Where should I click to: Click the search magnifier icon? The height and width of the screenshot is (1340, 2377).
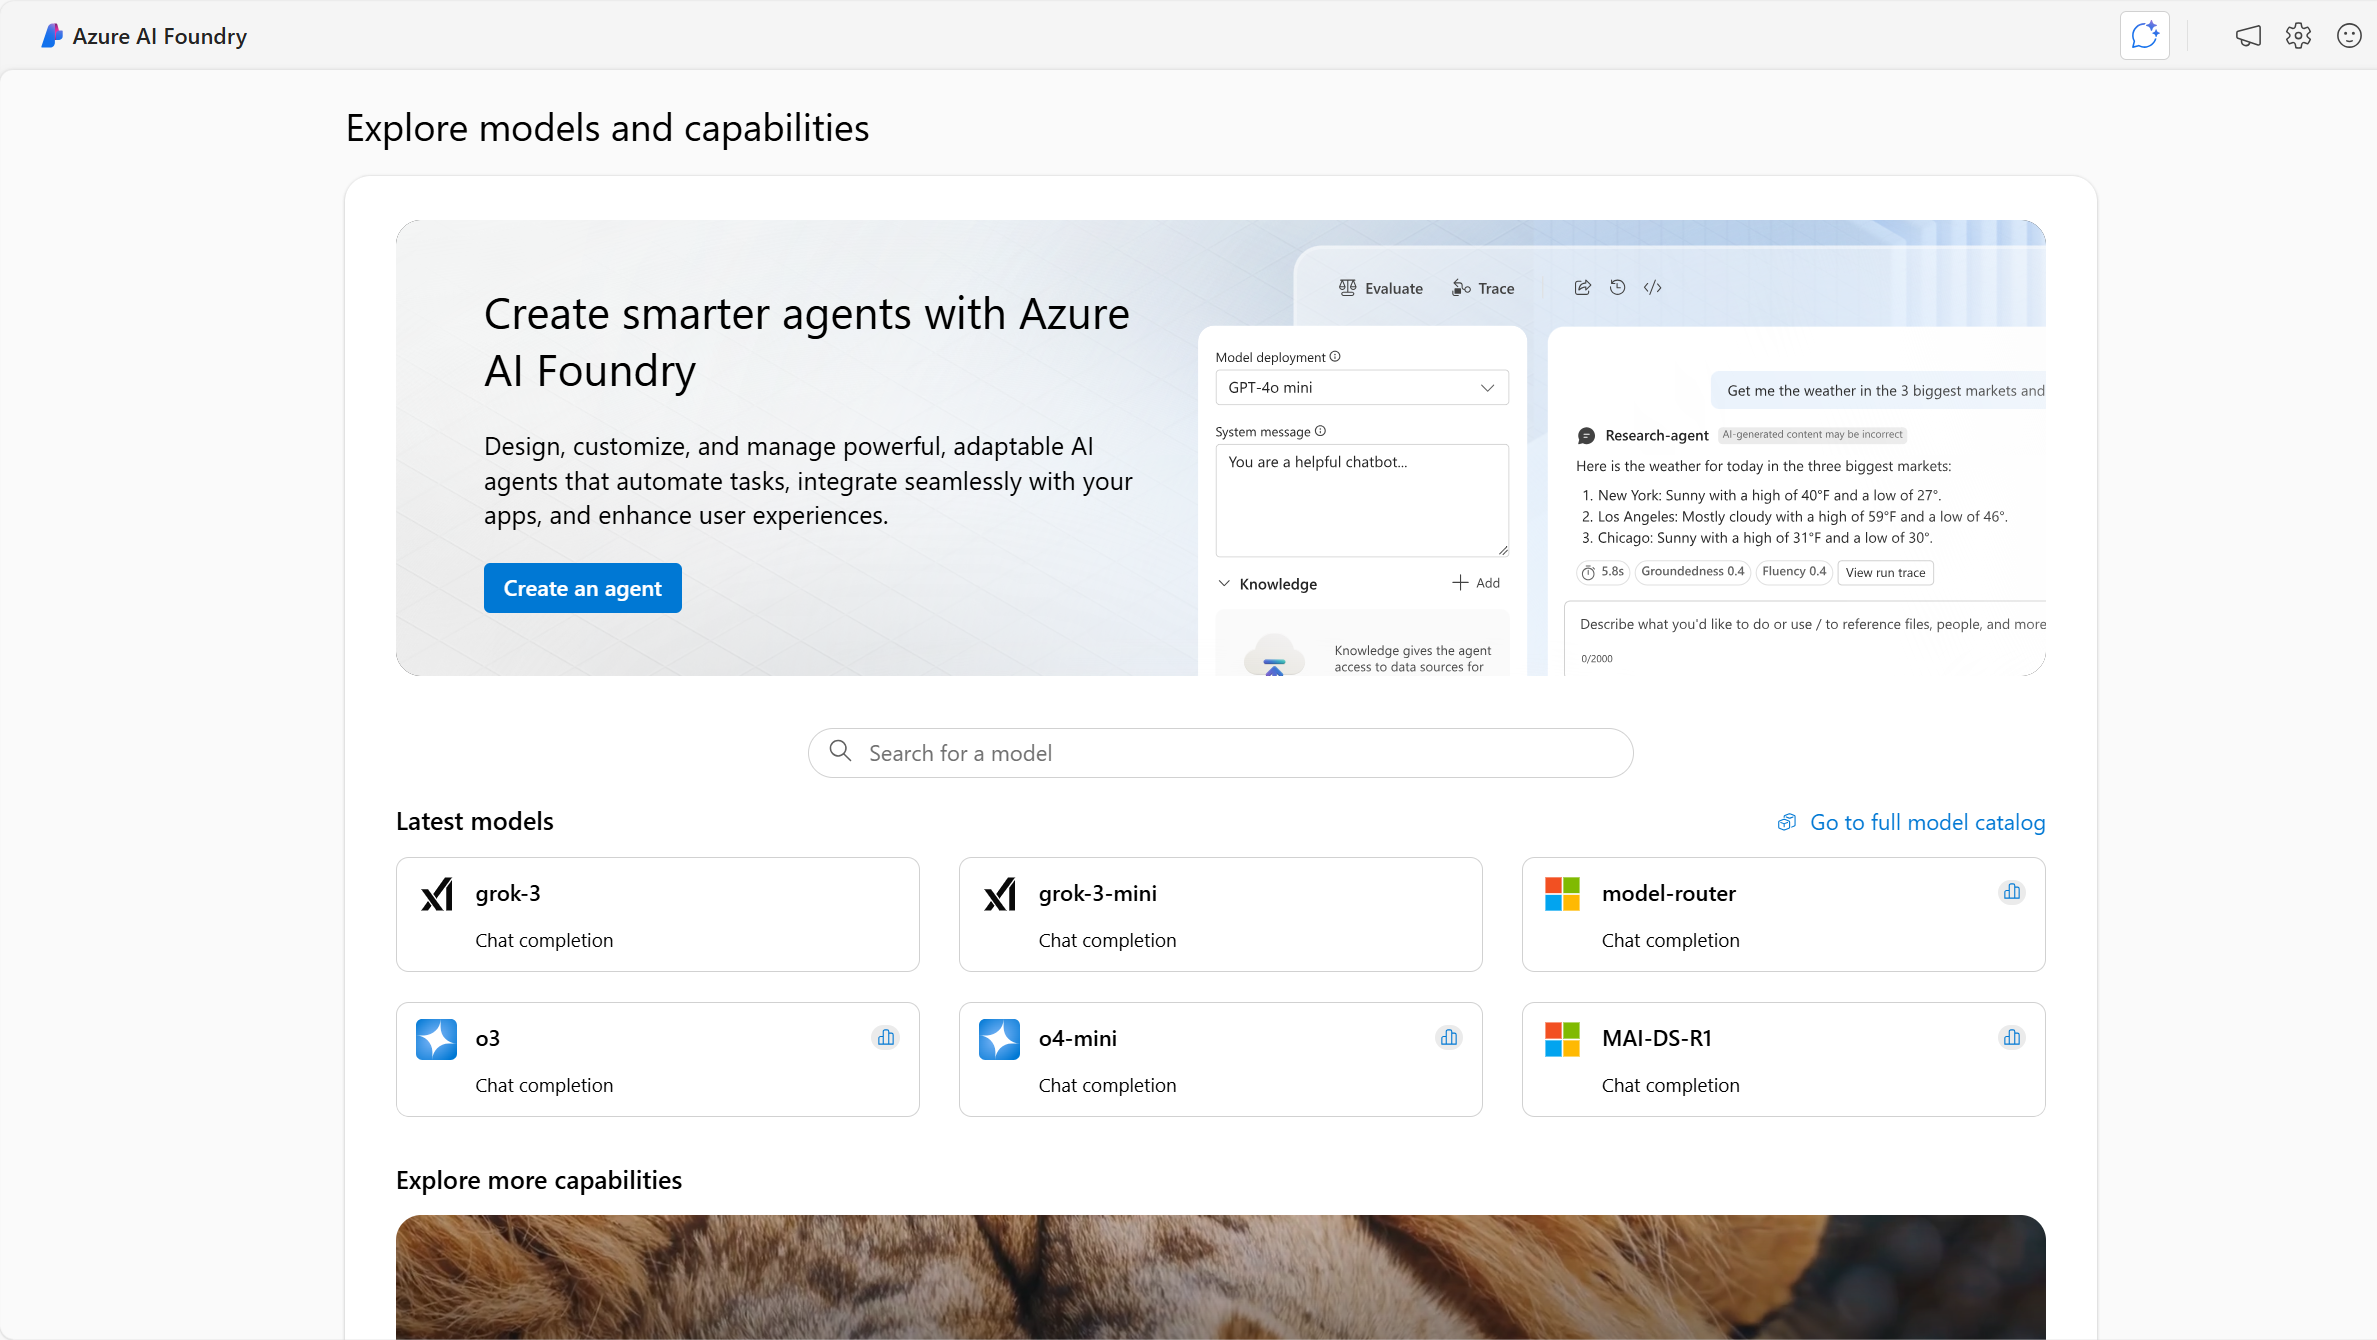coord(840,751)
